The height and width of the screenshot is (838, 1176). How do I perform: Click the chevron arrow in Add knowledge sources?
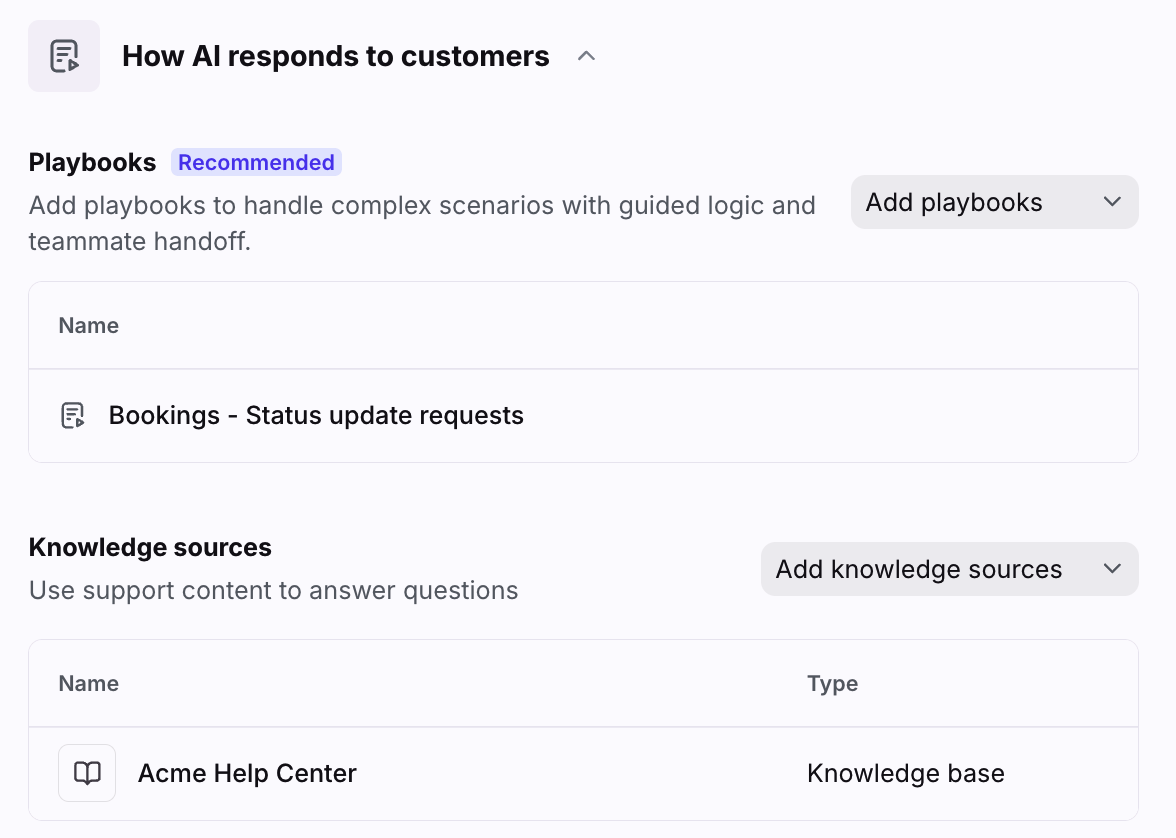pyautogui.click(x=1112, y=569)
